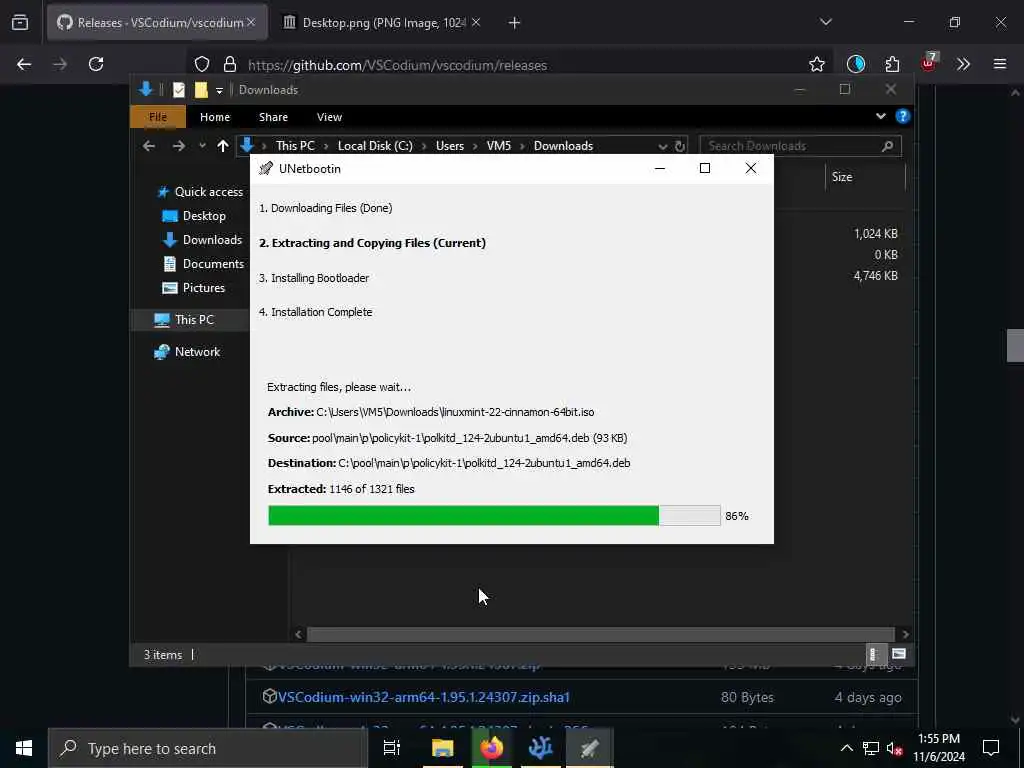Click VM5 in the address breadcrumb
The width and height of the screenshot is (1024, 768).
498,146
